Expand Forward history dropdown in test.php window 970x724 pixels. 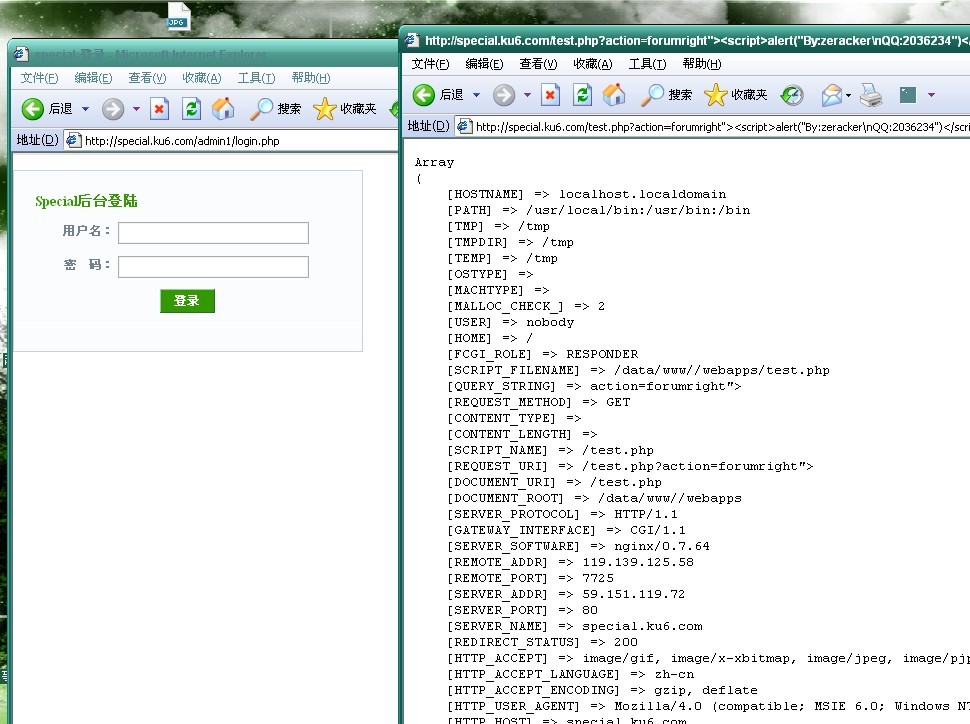(x=527, y=95)
